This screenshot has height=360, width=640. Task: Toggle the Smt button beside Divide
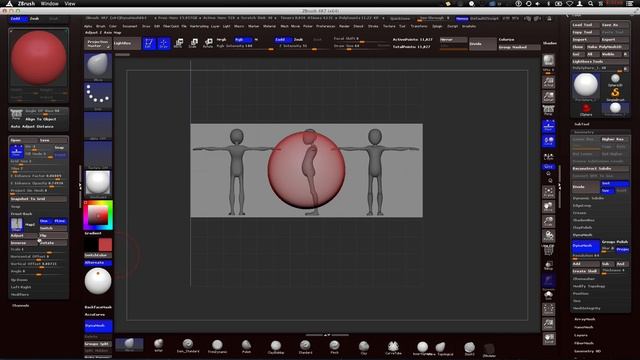(615, 184)
